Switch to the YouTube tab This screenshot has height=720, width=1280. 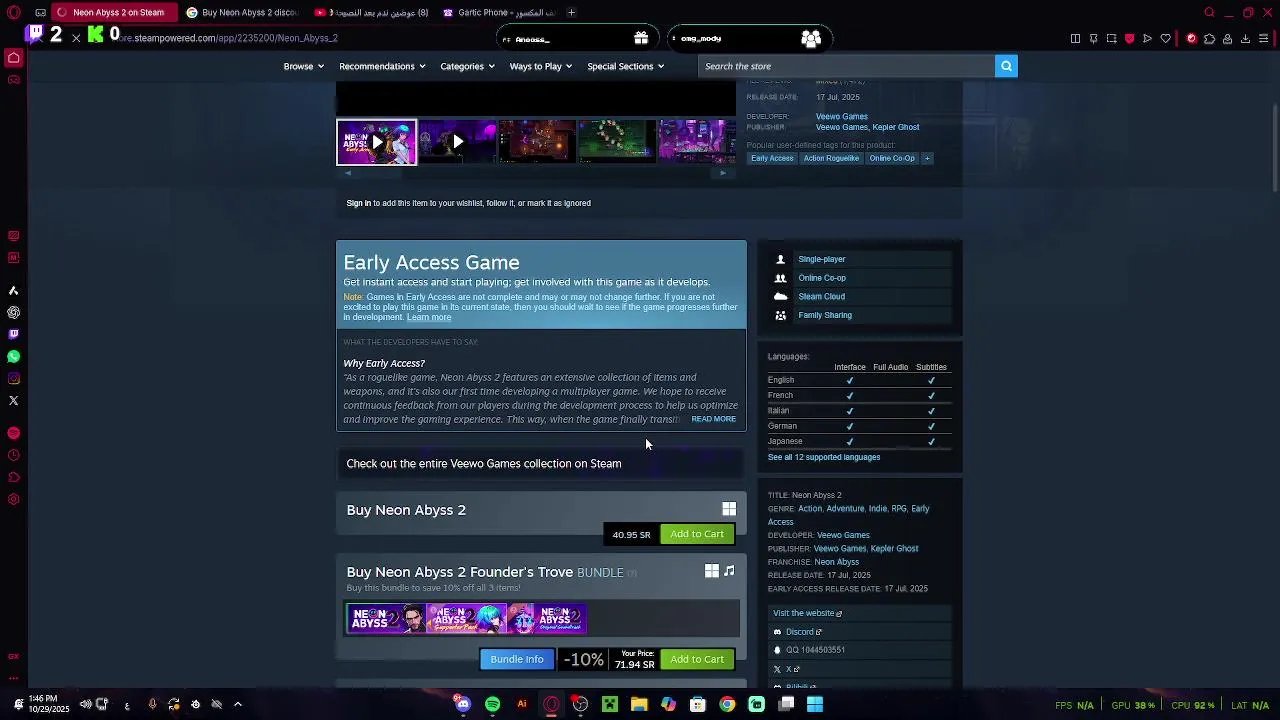[371, 12]
